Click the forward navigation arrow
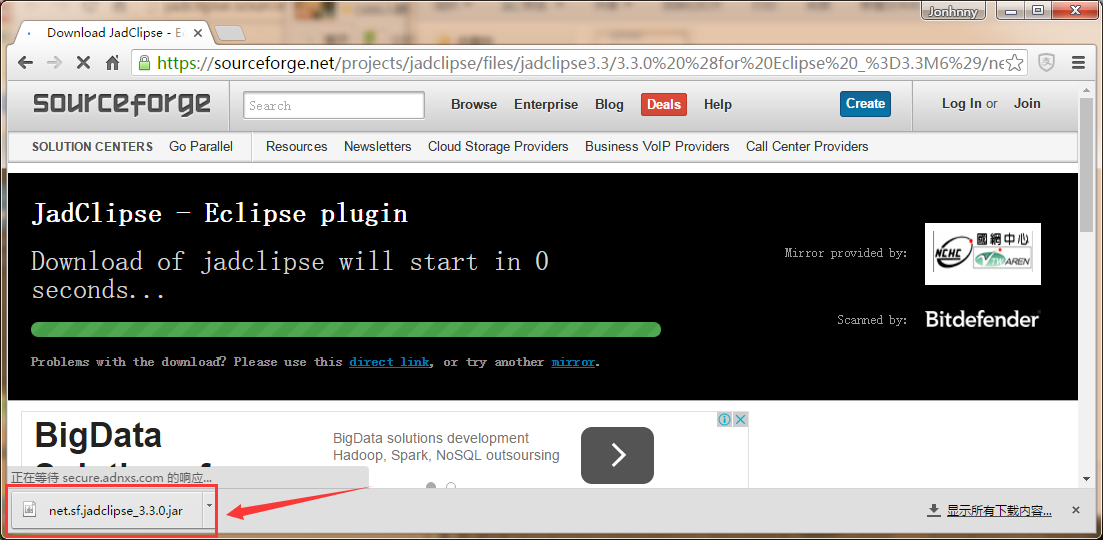1103x540 pixels. pos(54,63)
